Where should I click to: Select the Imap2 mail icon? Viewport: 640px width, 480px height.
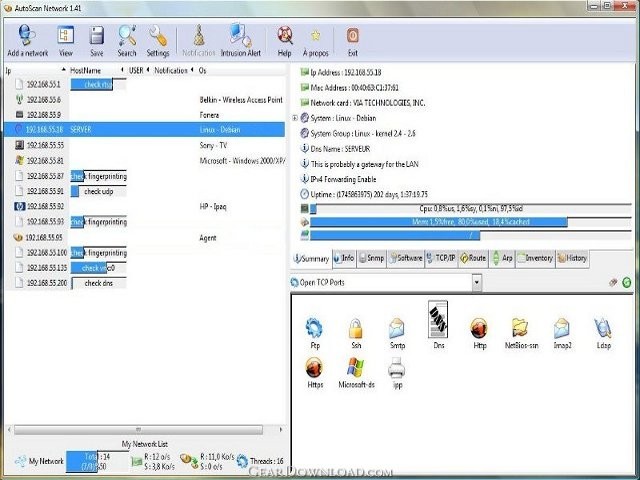(x=562, y=333)
